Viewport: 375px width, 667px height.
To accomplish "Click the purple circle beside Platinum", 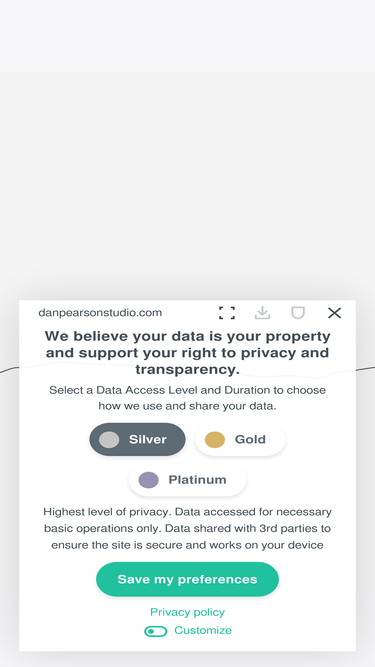I will point(148,480).
